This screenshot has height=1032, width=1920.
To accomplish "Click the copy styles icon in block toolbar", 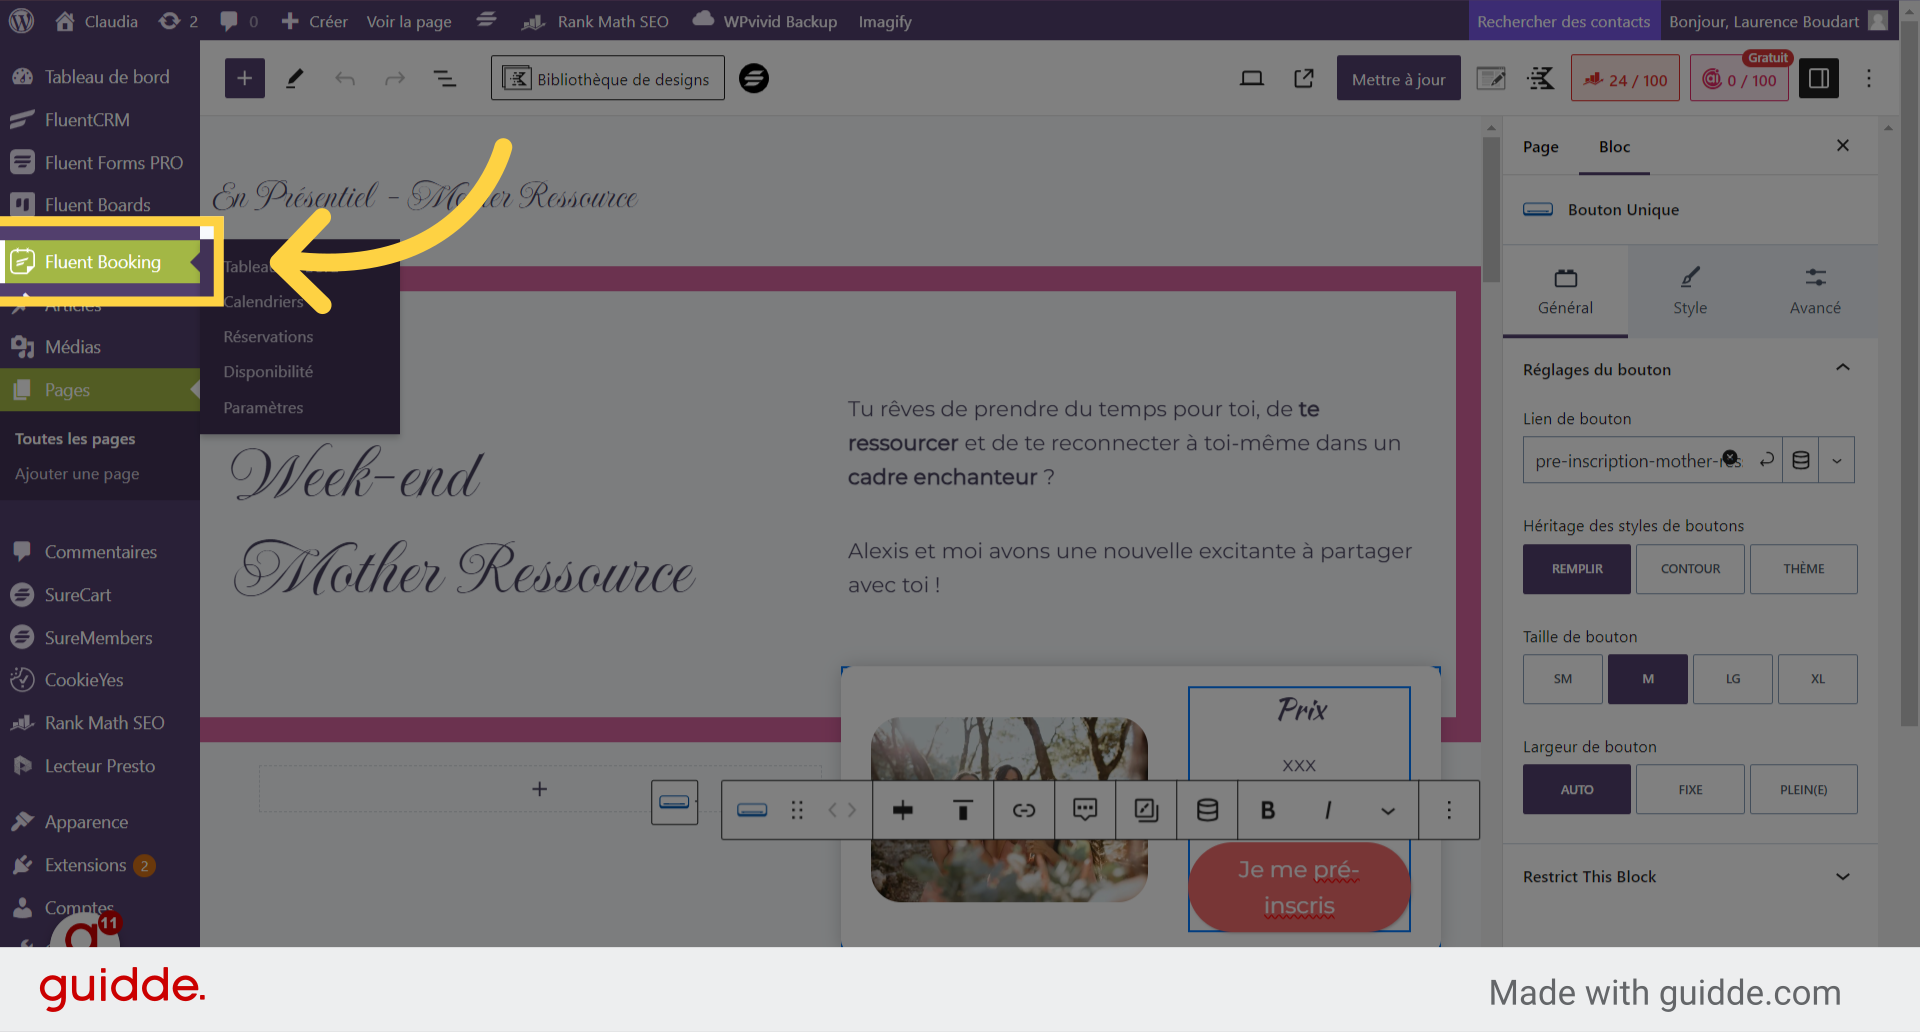I will 1146,810.
